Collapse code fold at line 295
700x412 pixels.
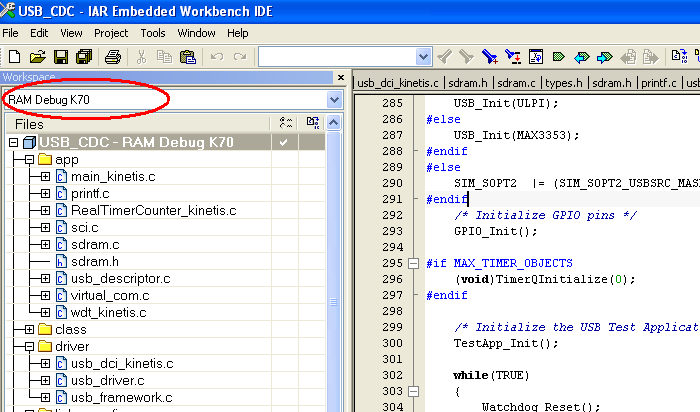pos(413,263)
